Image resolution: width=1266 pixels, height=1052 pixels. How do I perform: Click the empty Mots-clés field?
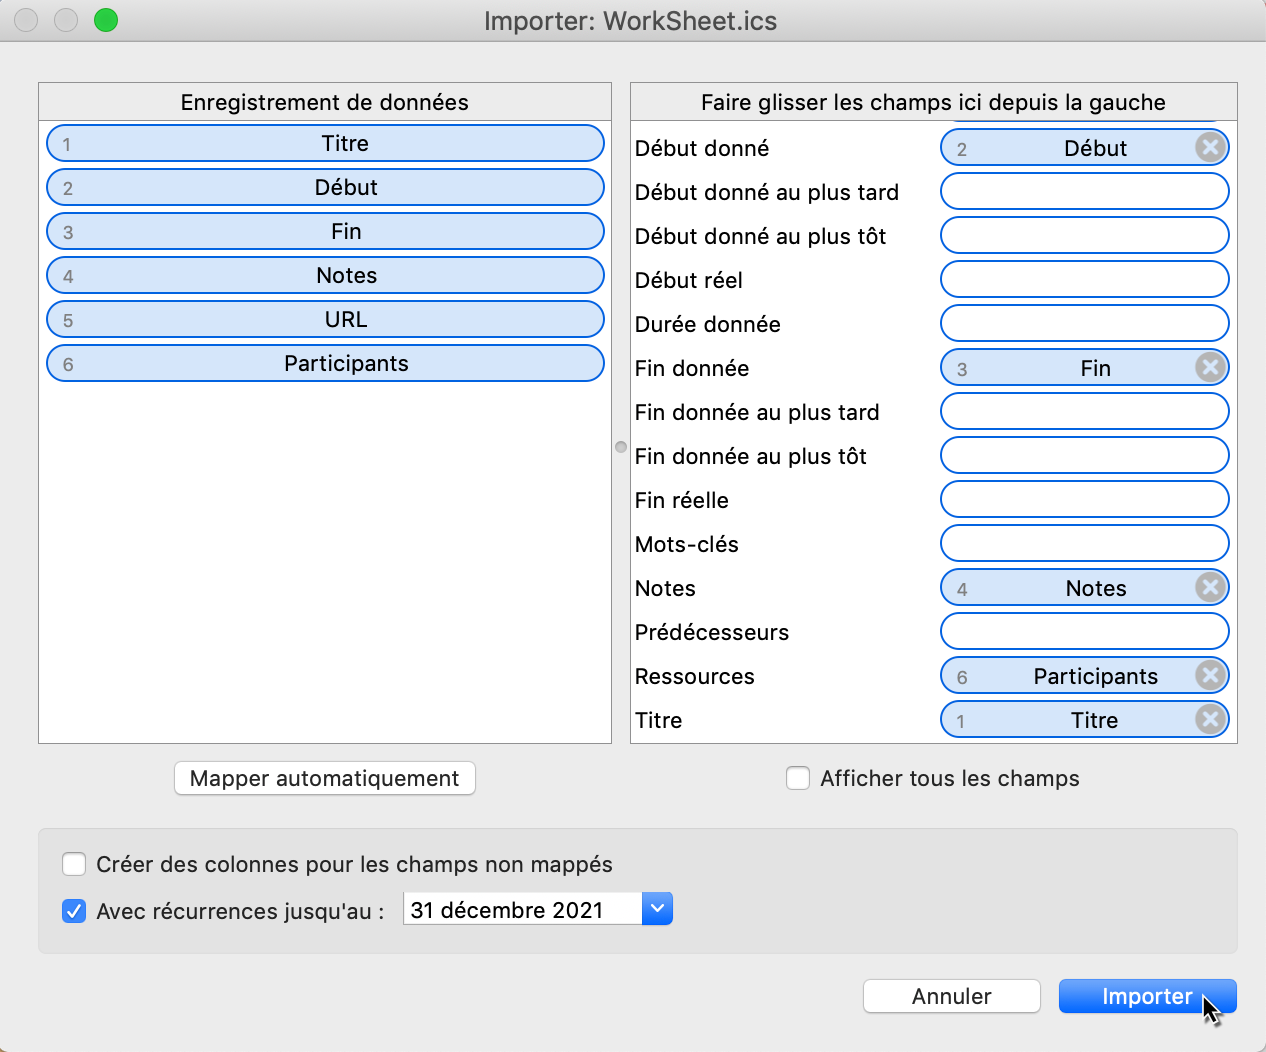tap(1084, 543)
